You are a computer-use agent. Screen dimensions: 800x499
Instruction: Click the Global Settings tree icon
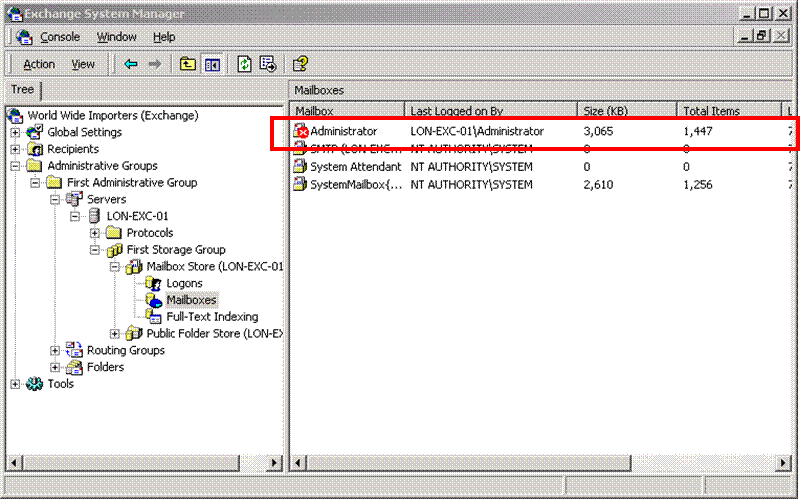click(x=35, y=132)
